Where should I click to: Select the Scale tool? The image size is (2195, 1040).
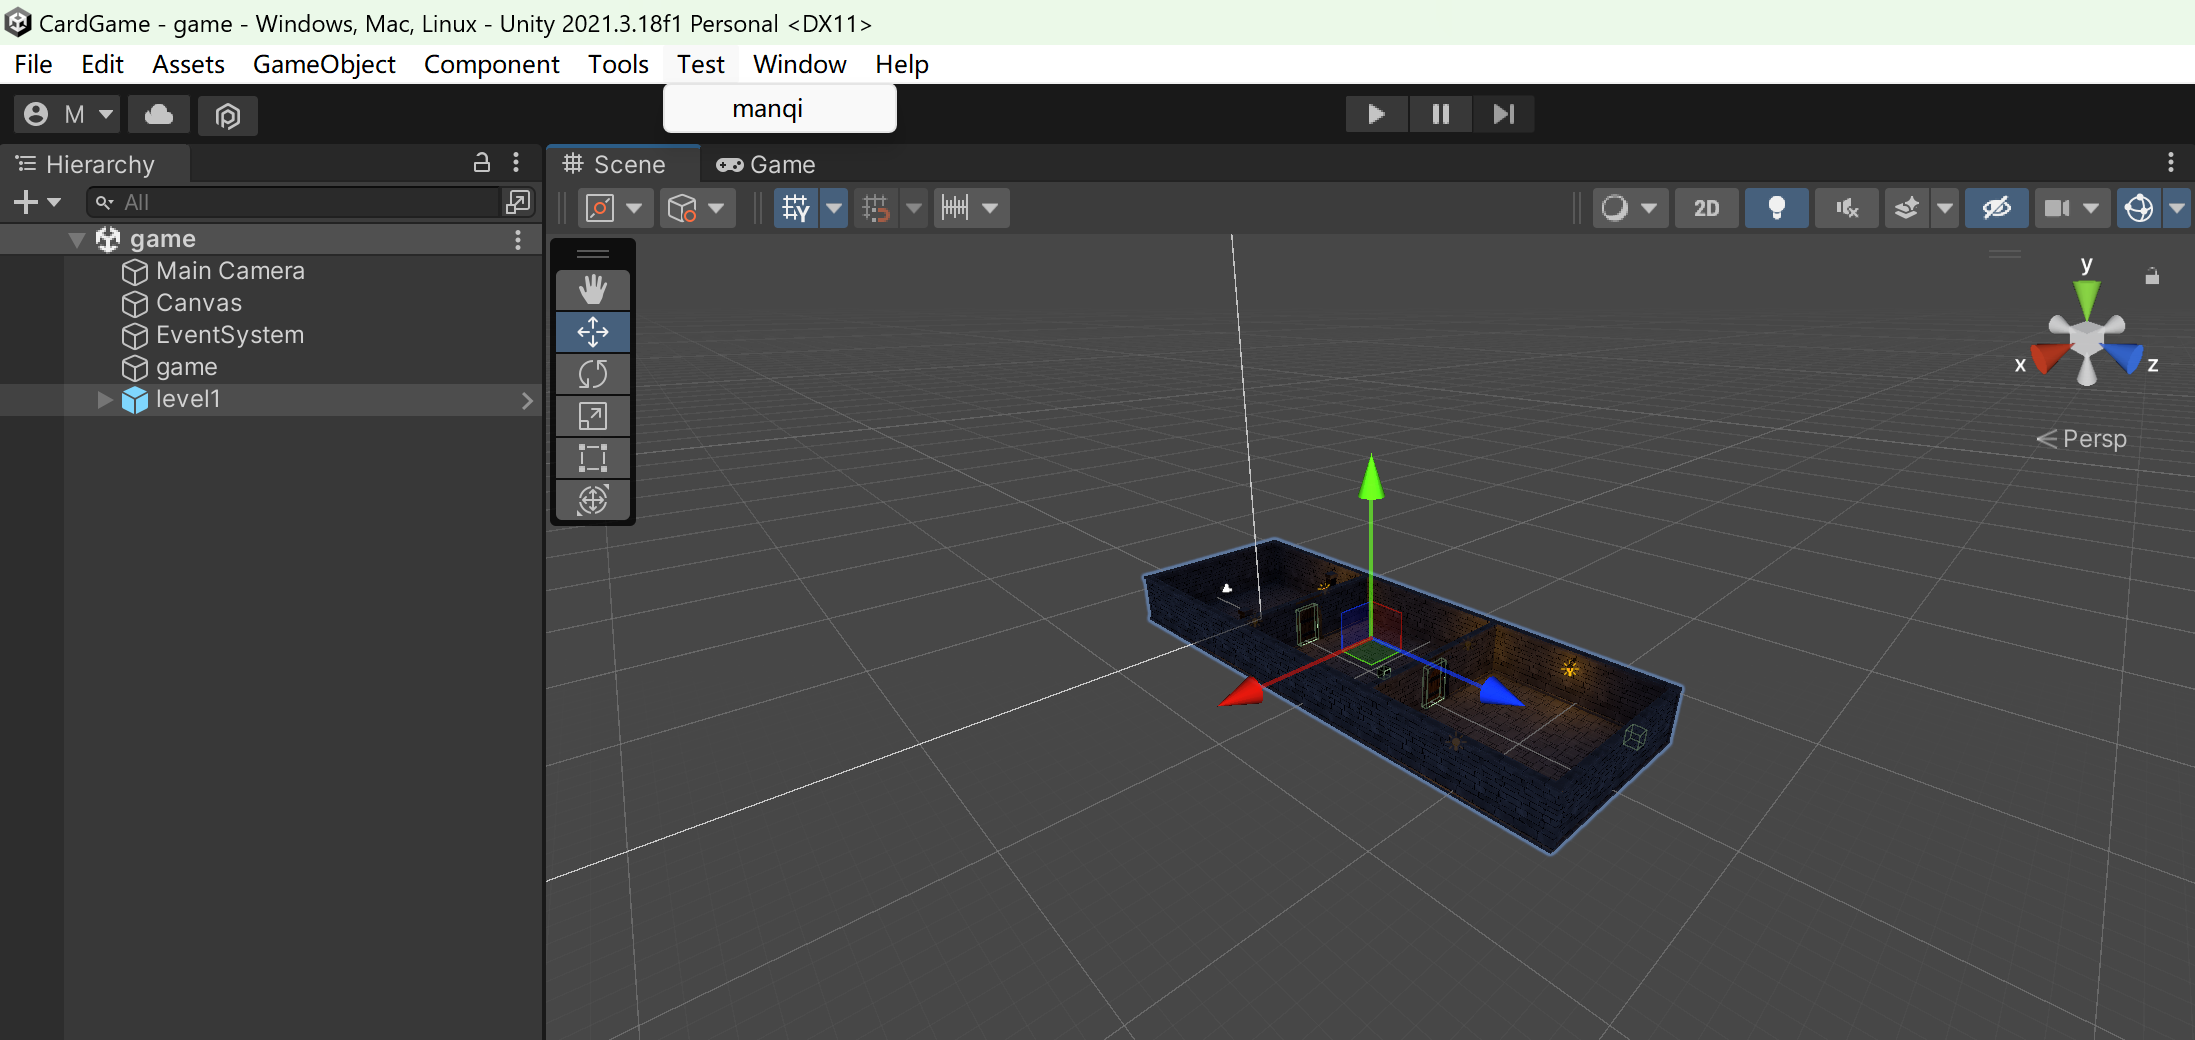pyautogui.click(x=593, y=416)
